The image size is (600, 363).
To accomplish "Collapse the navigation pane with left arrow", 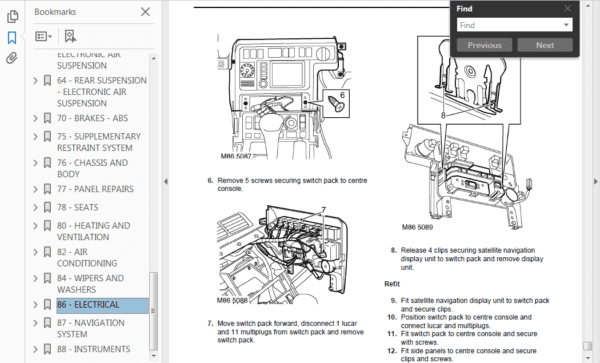I will tap(166, 182).
